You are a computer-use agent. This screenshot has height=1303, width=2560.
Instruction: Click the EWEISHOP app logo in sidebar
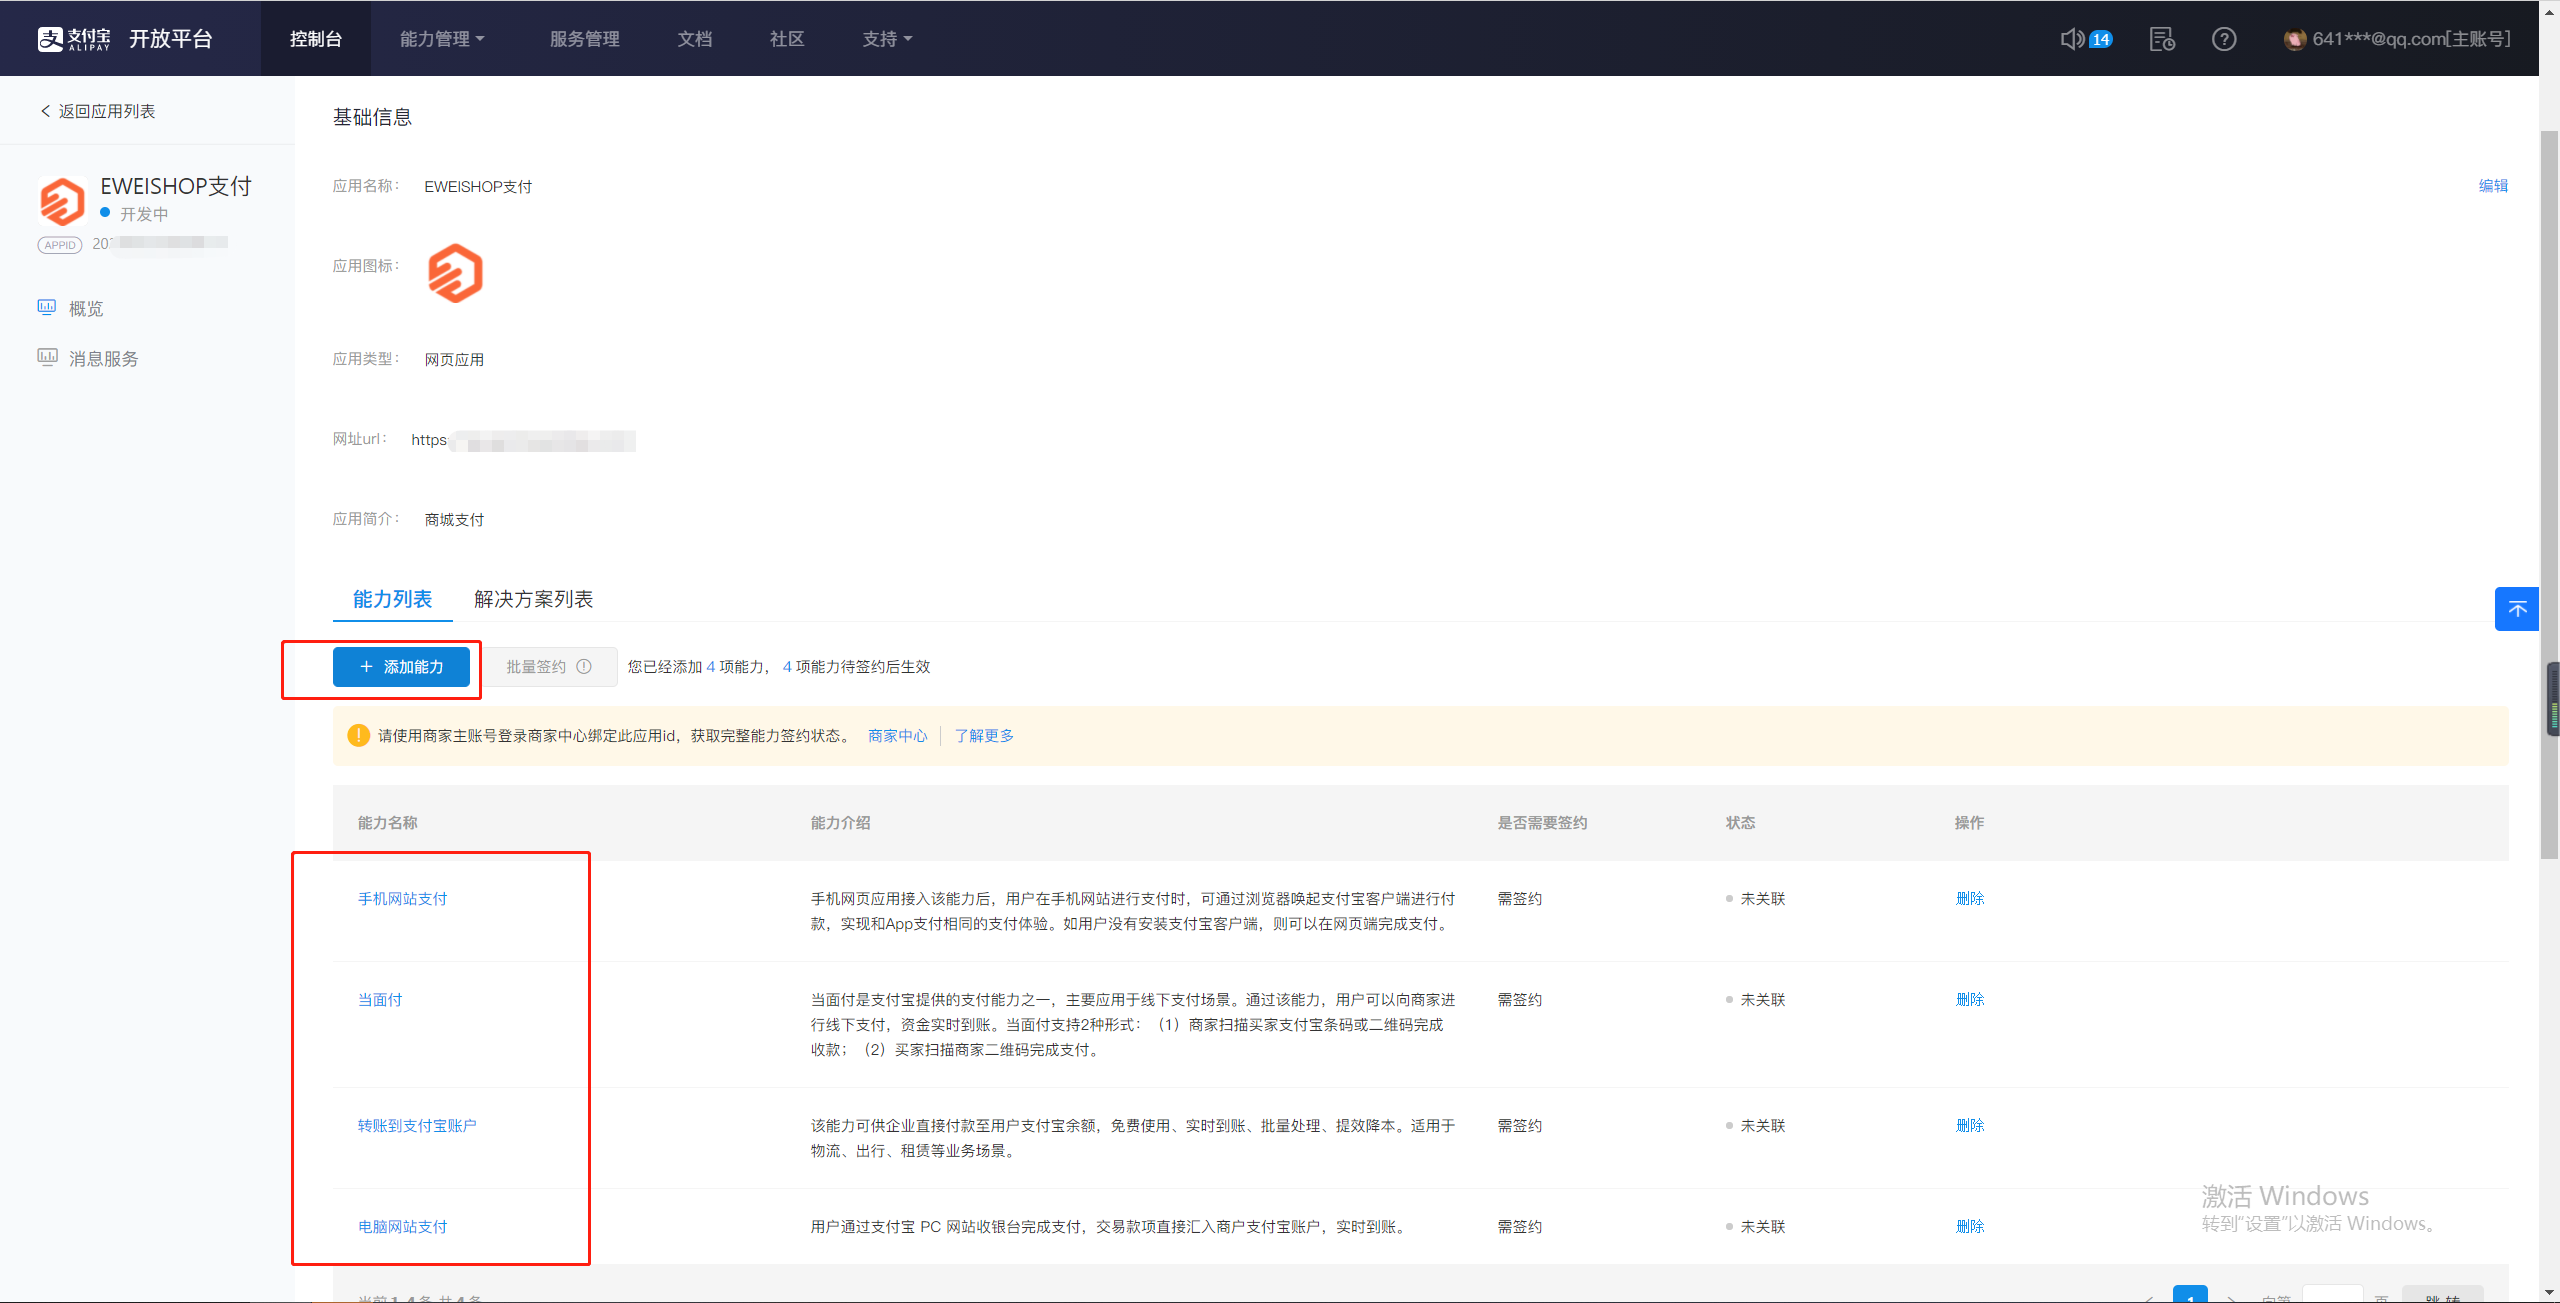coord(62,202)
